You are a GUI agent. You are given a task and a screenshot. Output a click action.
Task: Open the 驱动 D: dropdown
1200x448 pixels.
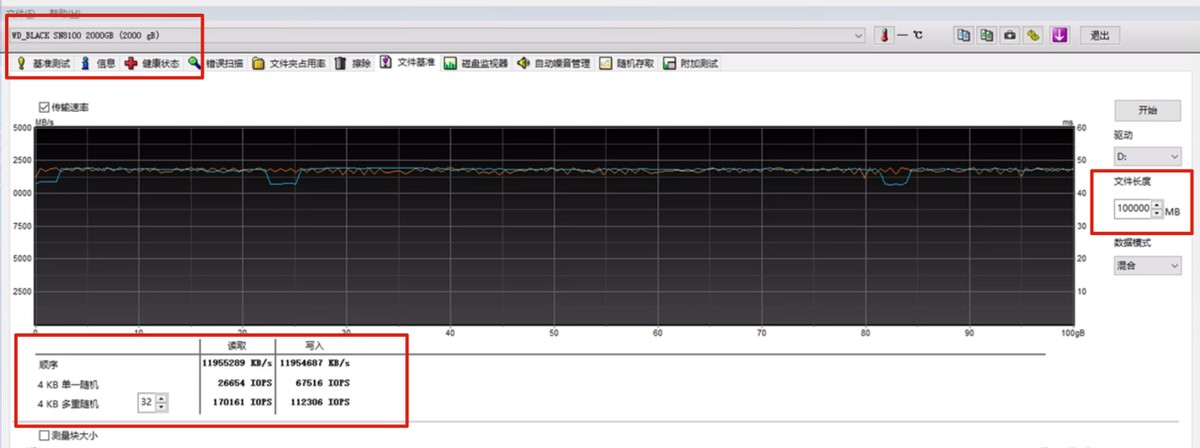point(1147,157)
